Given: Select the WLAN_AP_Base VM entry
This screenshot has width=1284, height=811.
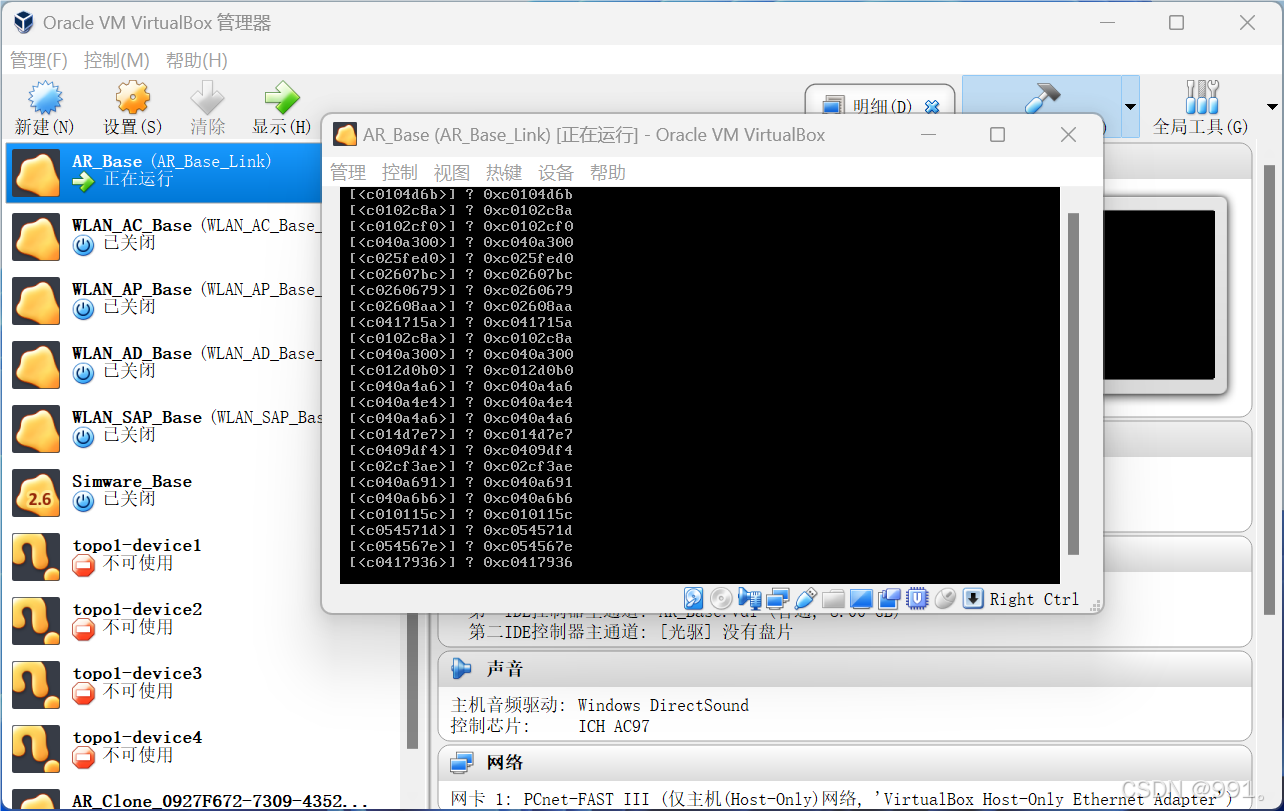Looking at the screenshot, I should point(165,300).
